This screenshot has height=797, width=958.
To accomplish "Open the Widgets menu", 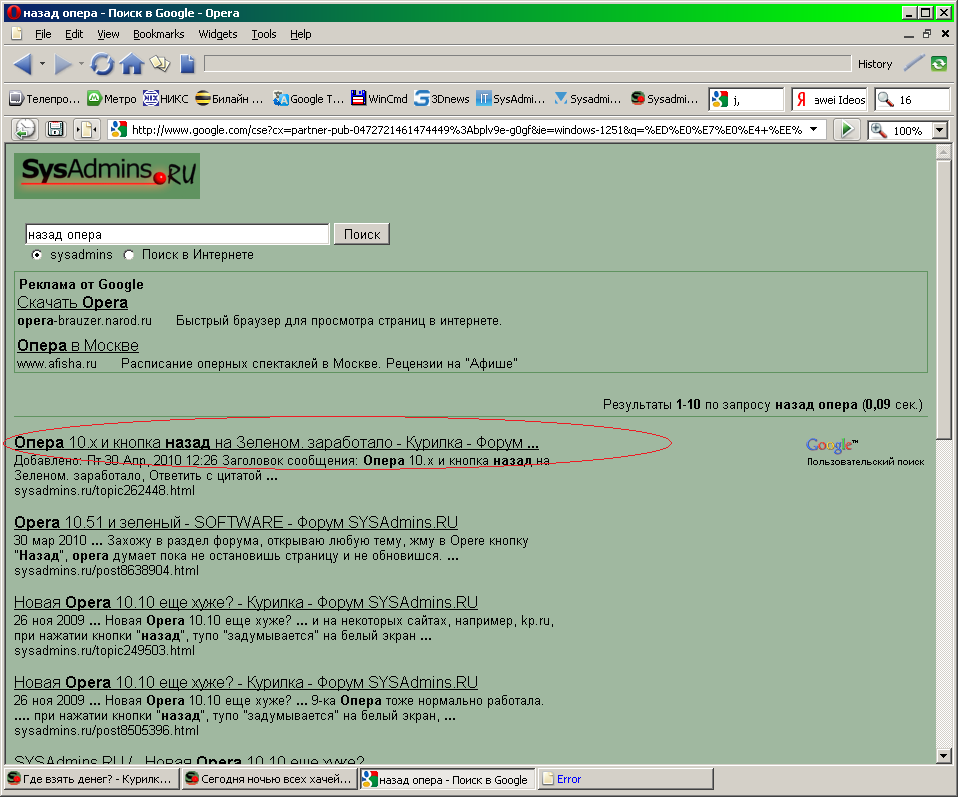I will point(218,34).
